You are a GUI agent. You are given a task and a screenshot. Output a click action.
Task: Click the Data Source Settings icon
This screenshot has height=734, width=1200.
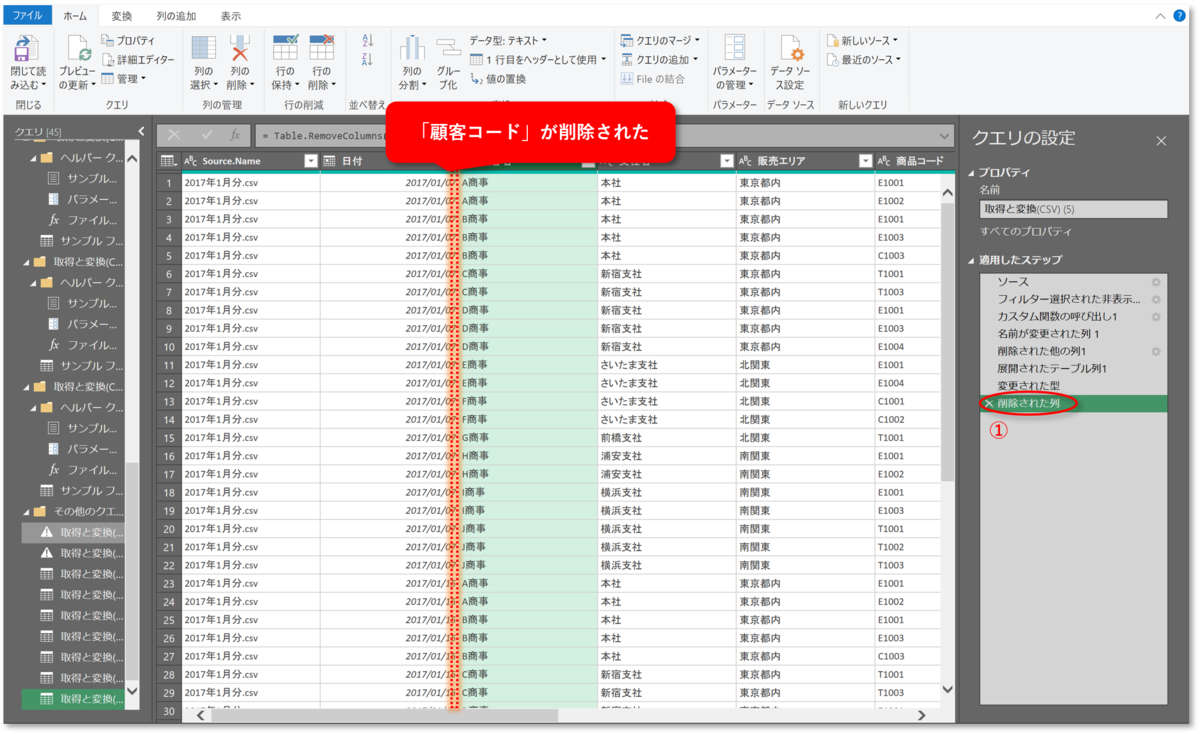(790, 46)
